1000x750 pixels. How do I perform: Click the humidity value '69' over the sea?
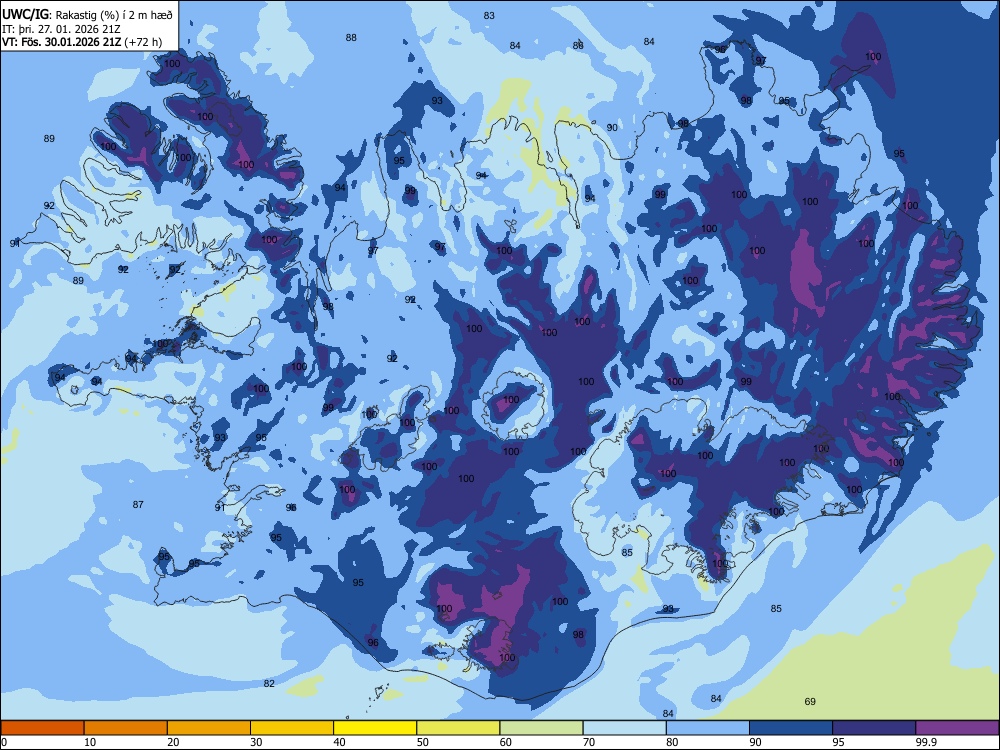tap(810, 702)
